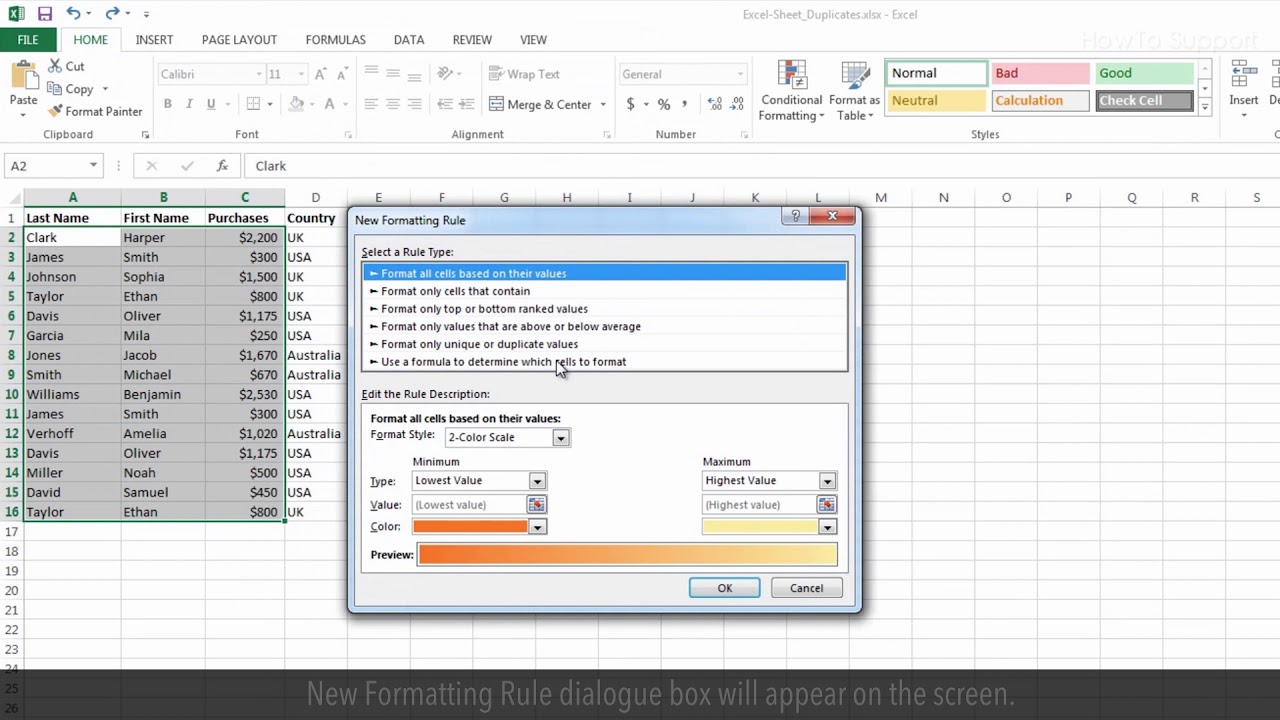Click the Wrap Text button
Image resolution: width=1280 pixels, height=720 pixels.
pos(525,74)
